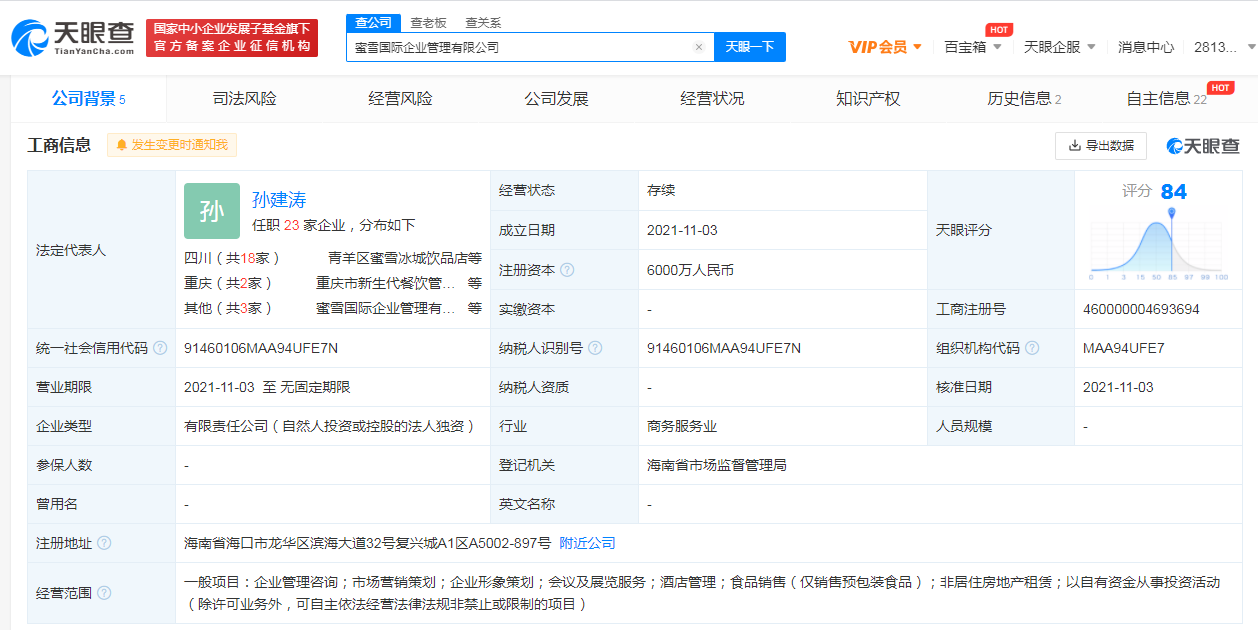Select the 重庆（共2家）row
The width and height of the screenshot is (1258, 630).
[333, 283]
